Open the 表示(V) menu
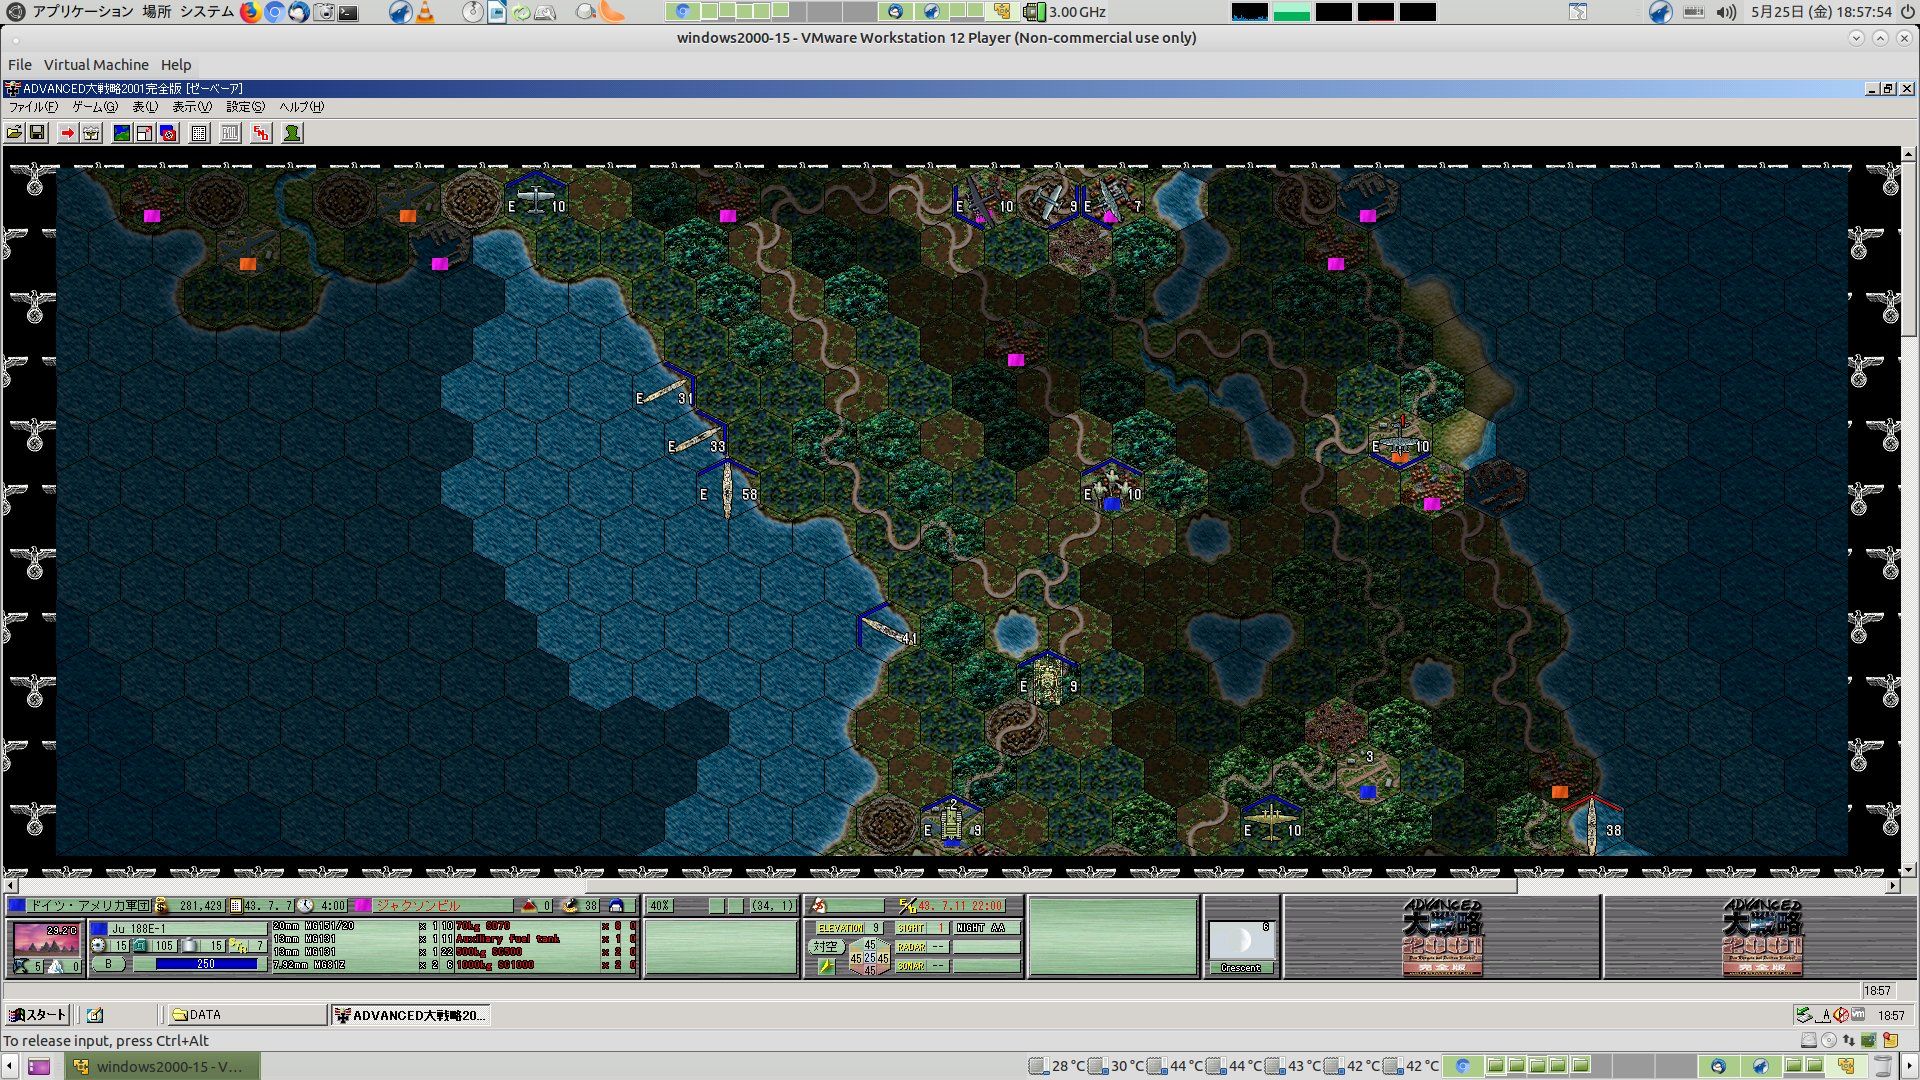The width and height of the screenshot is (1920, 1080). [191, 107]
